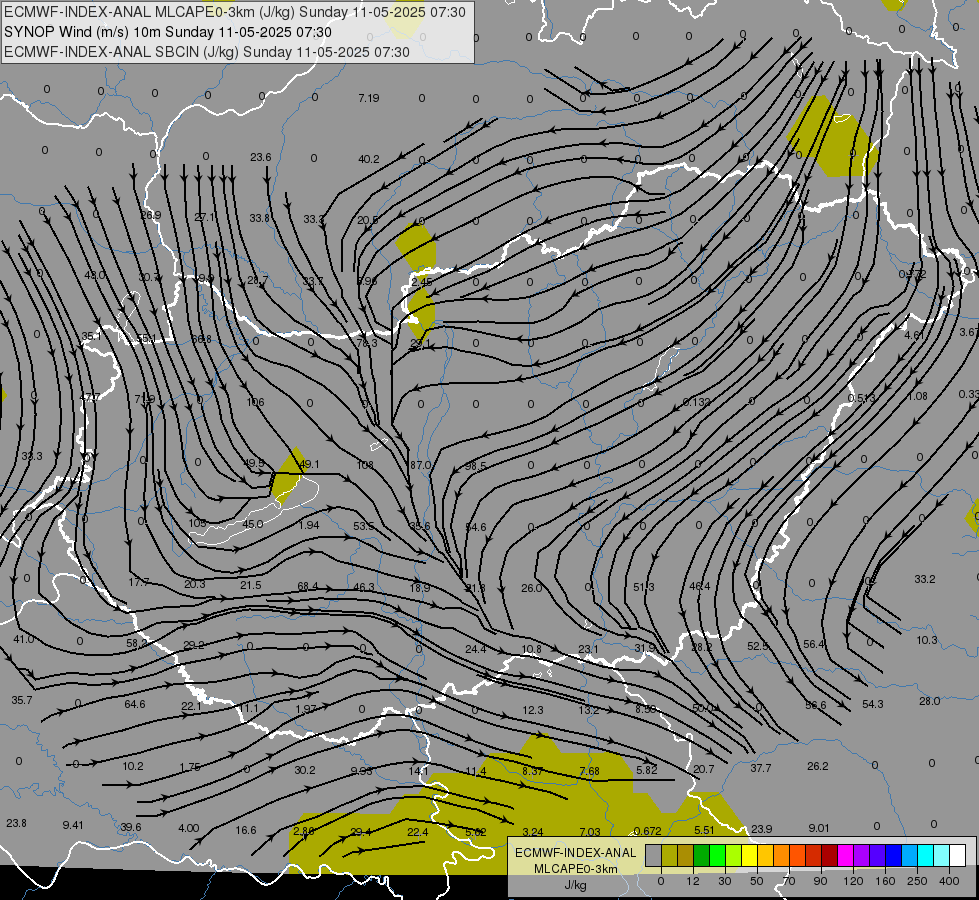Click the 40.2 value on the map
The image size is (979, 900).
point(368,159)
